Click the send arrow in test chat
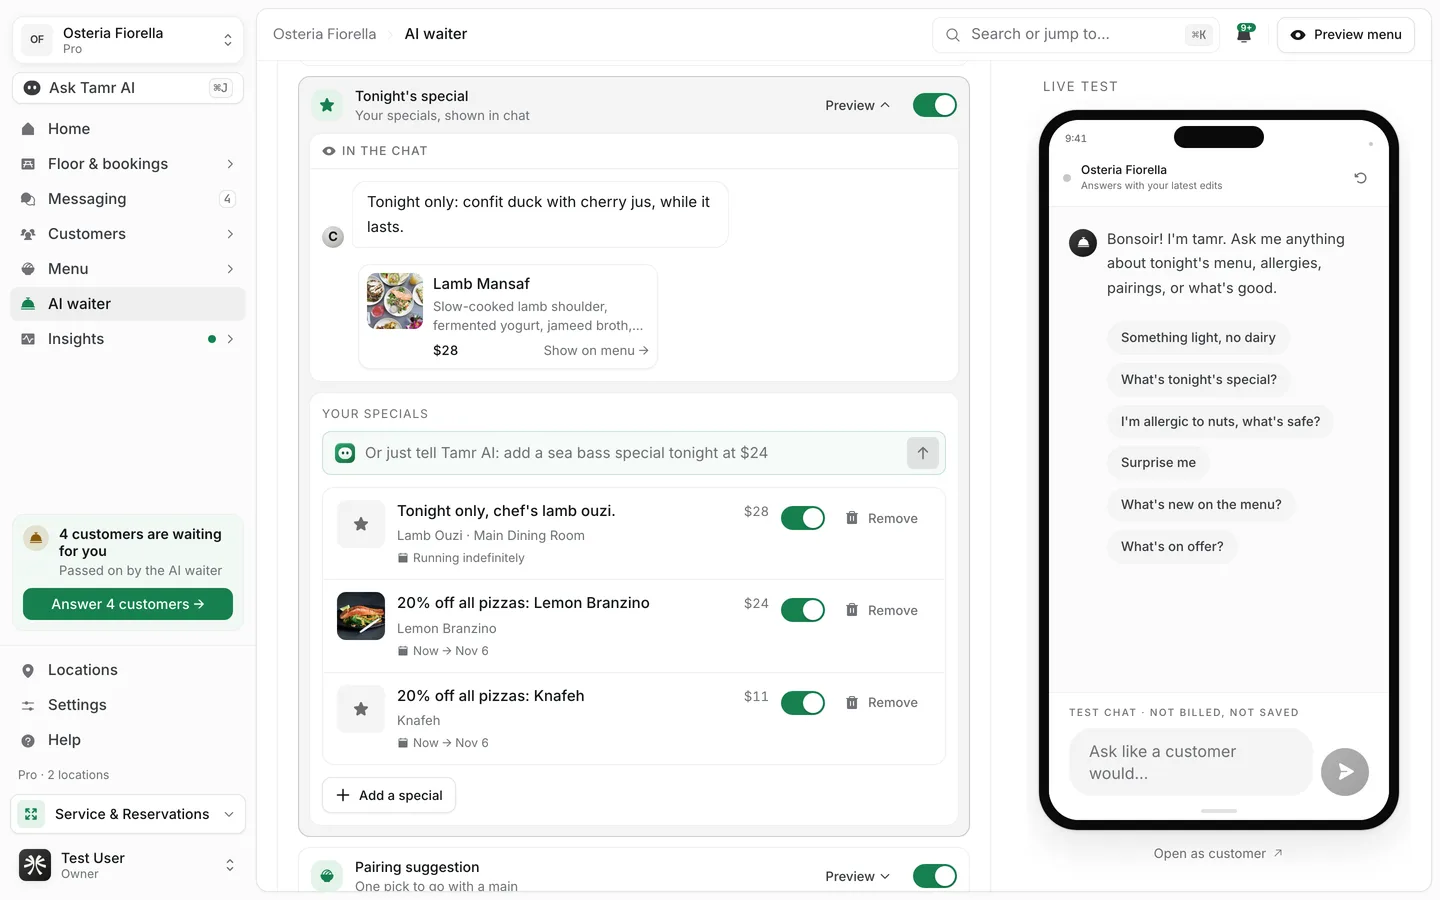Viewport: 1440px width, 900px height. pos(1345,772)
